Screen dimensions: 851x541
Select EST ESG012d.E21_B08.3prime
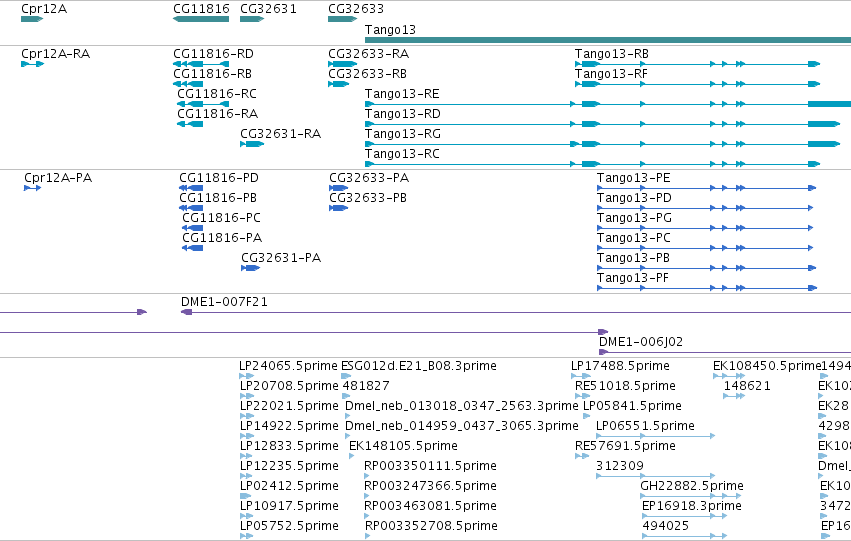click(x=418, y=366)
